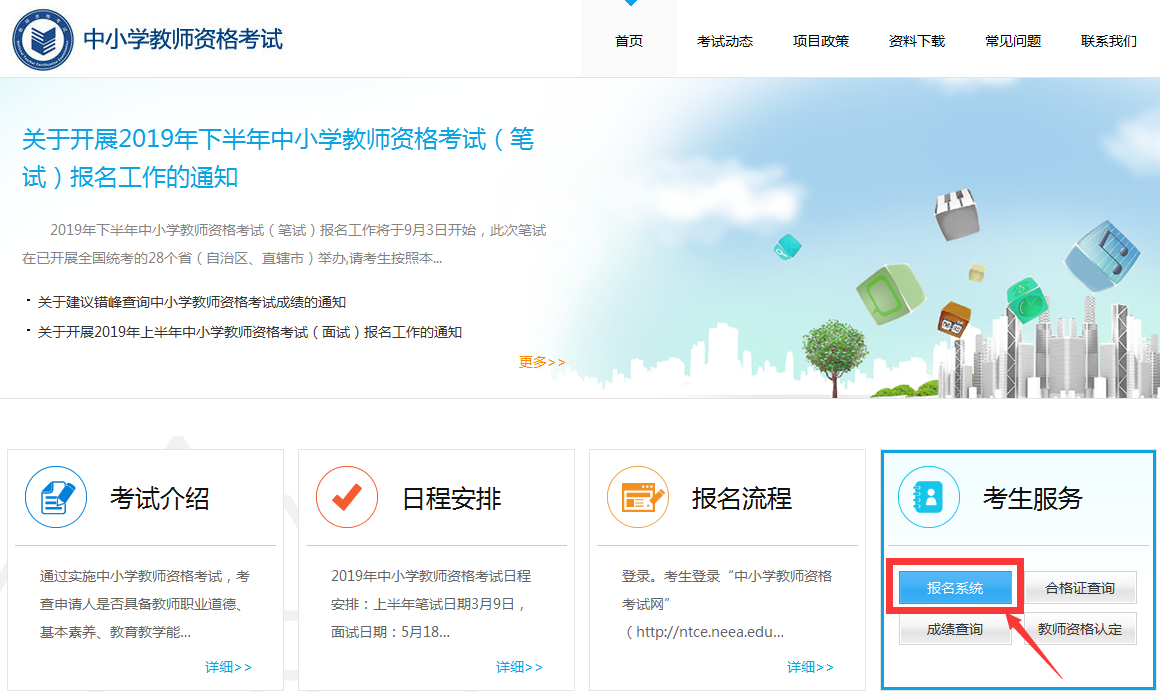The width and height of the screenshot is (1160, 692).
Task: Open the 资料下载 menu item
Action: [x=917, y=41]
